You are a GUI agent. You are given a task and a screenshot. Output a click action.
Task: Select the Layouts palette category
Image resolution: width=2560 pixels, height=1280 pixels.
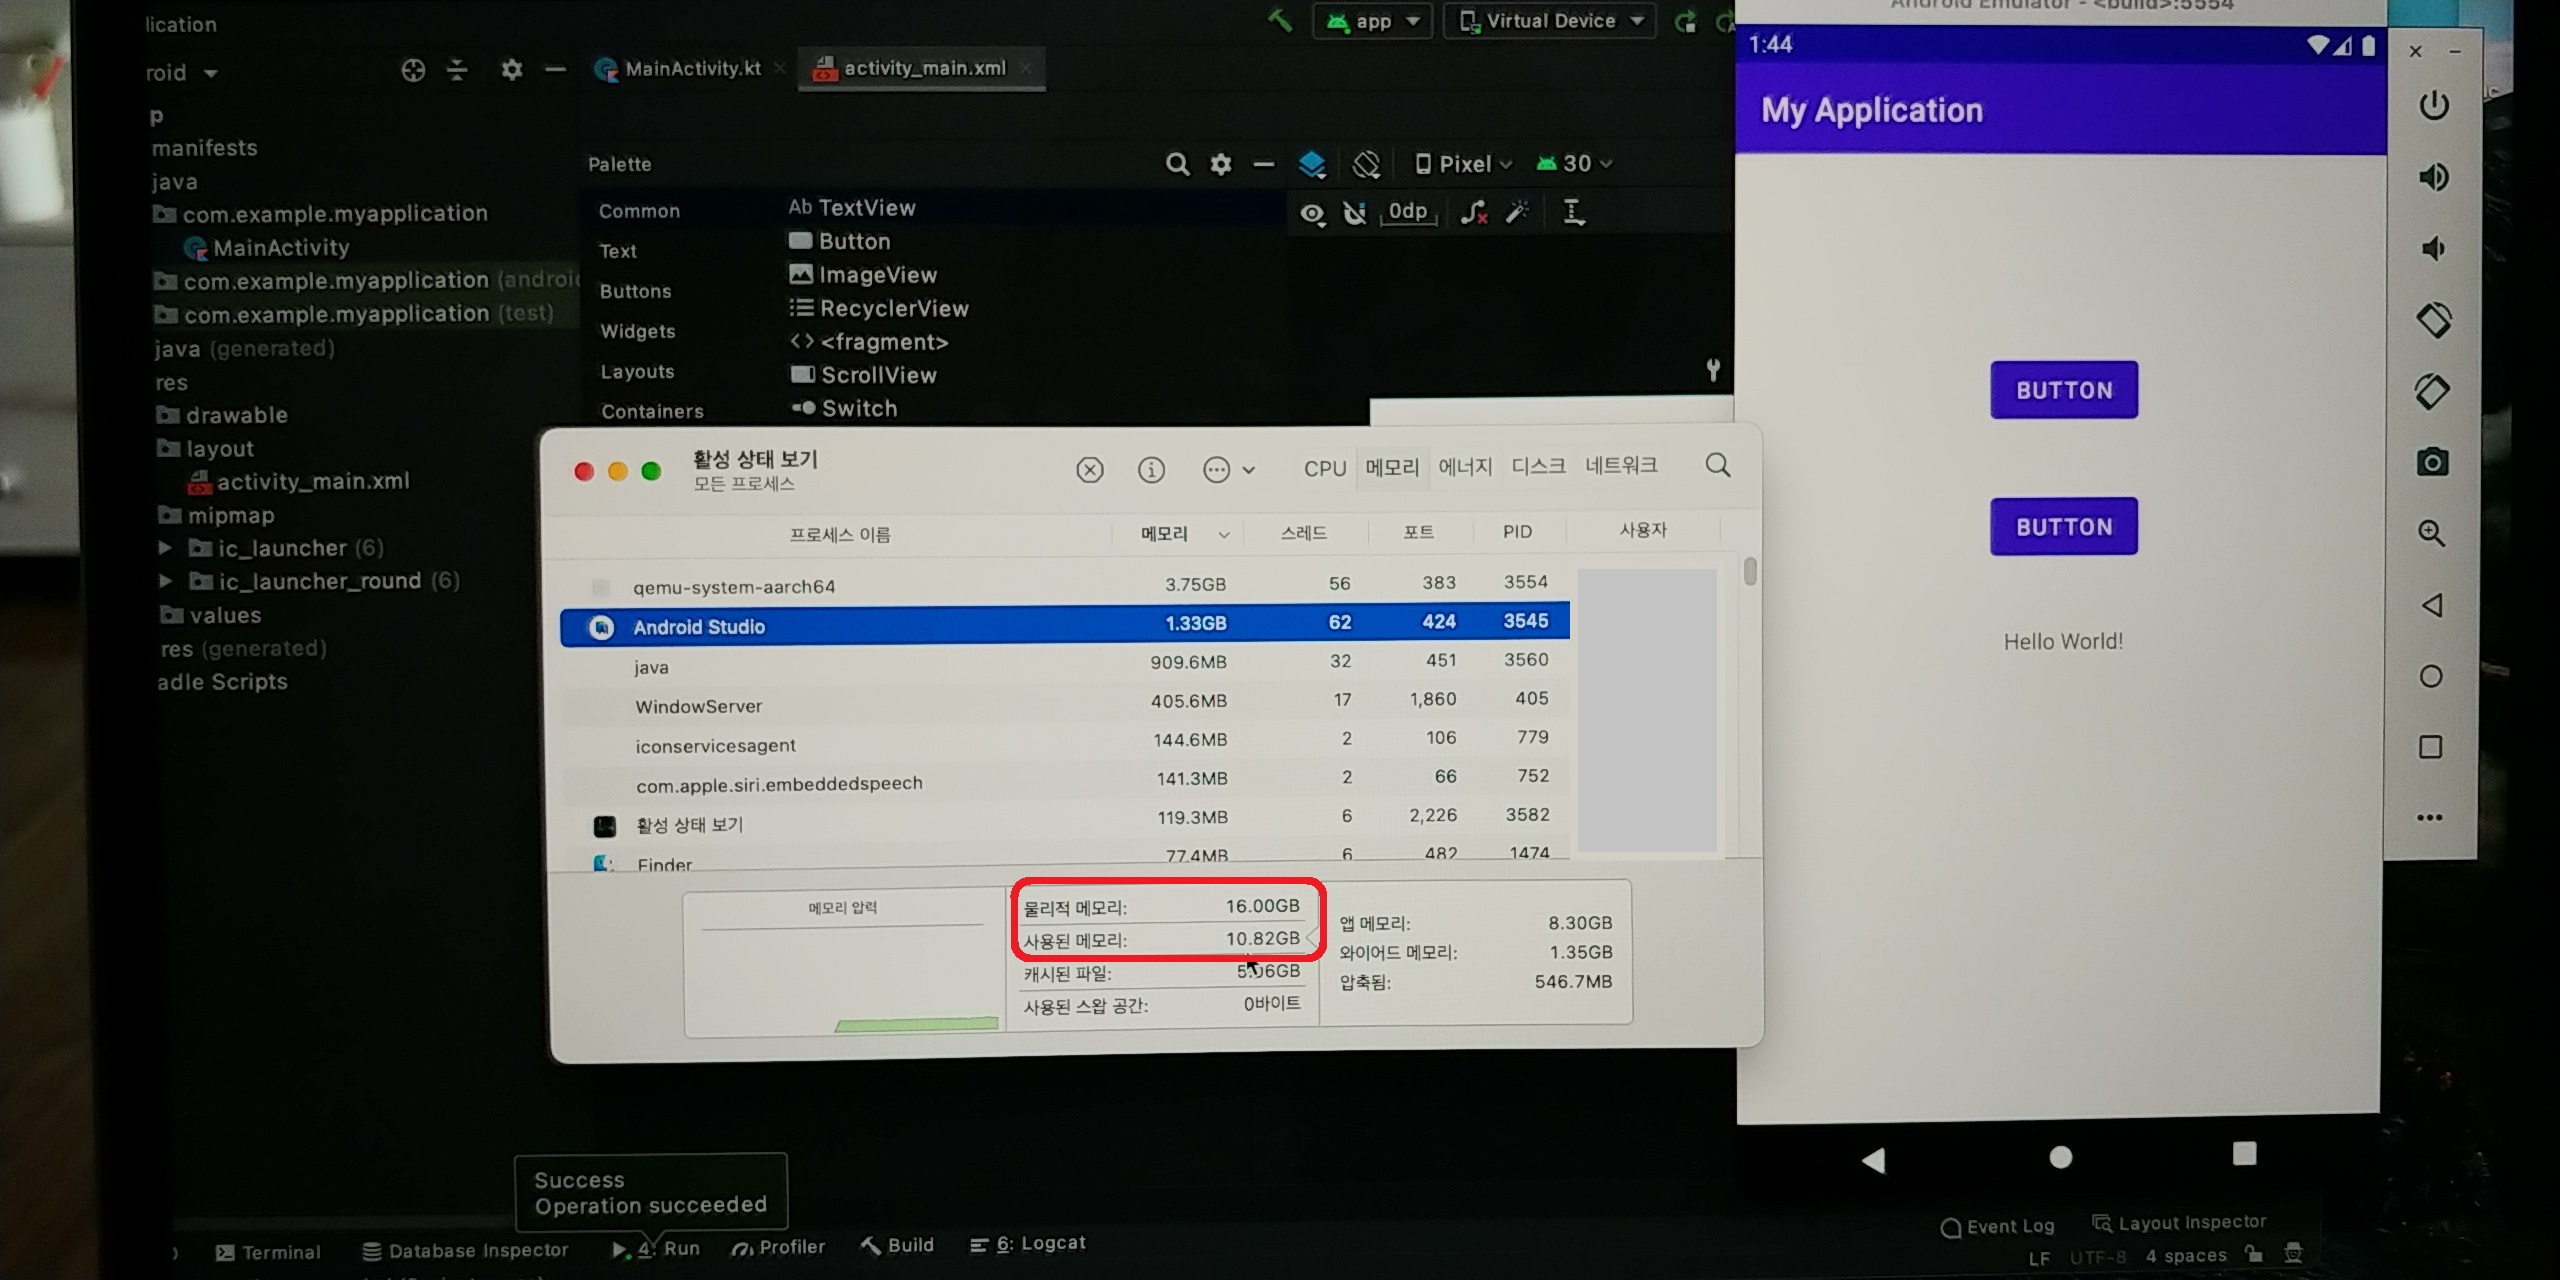coord(637,372)
